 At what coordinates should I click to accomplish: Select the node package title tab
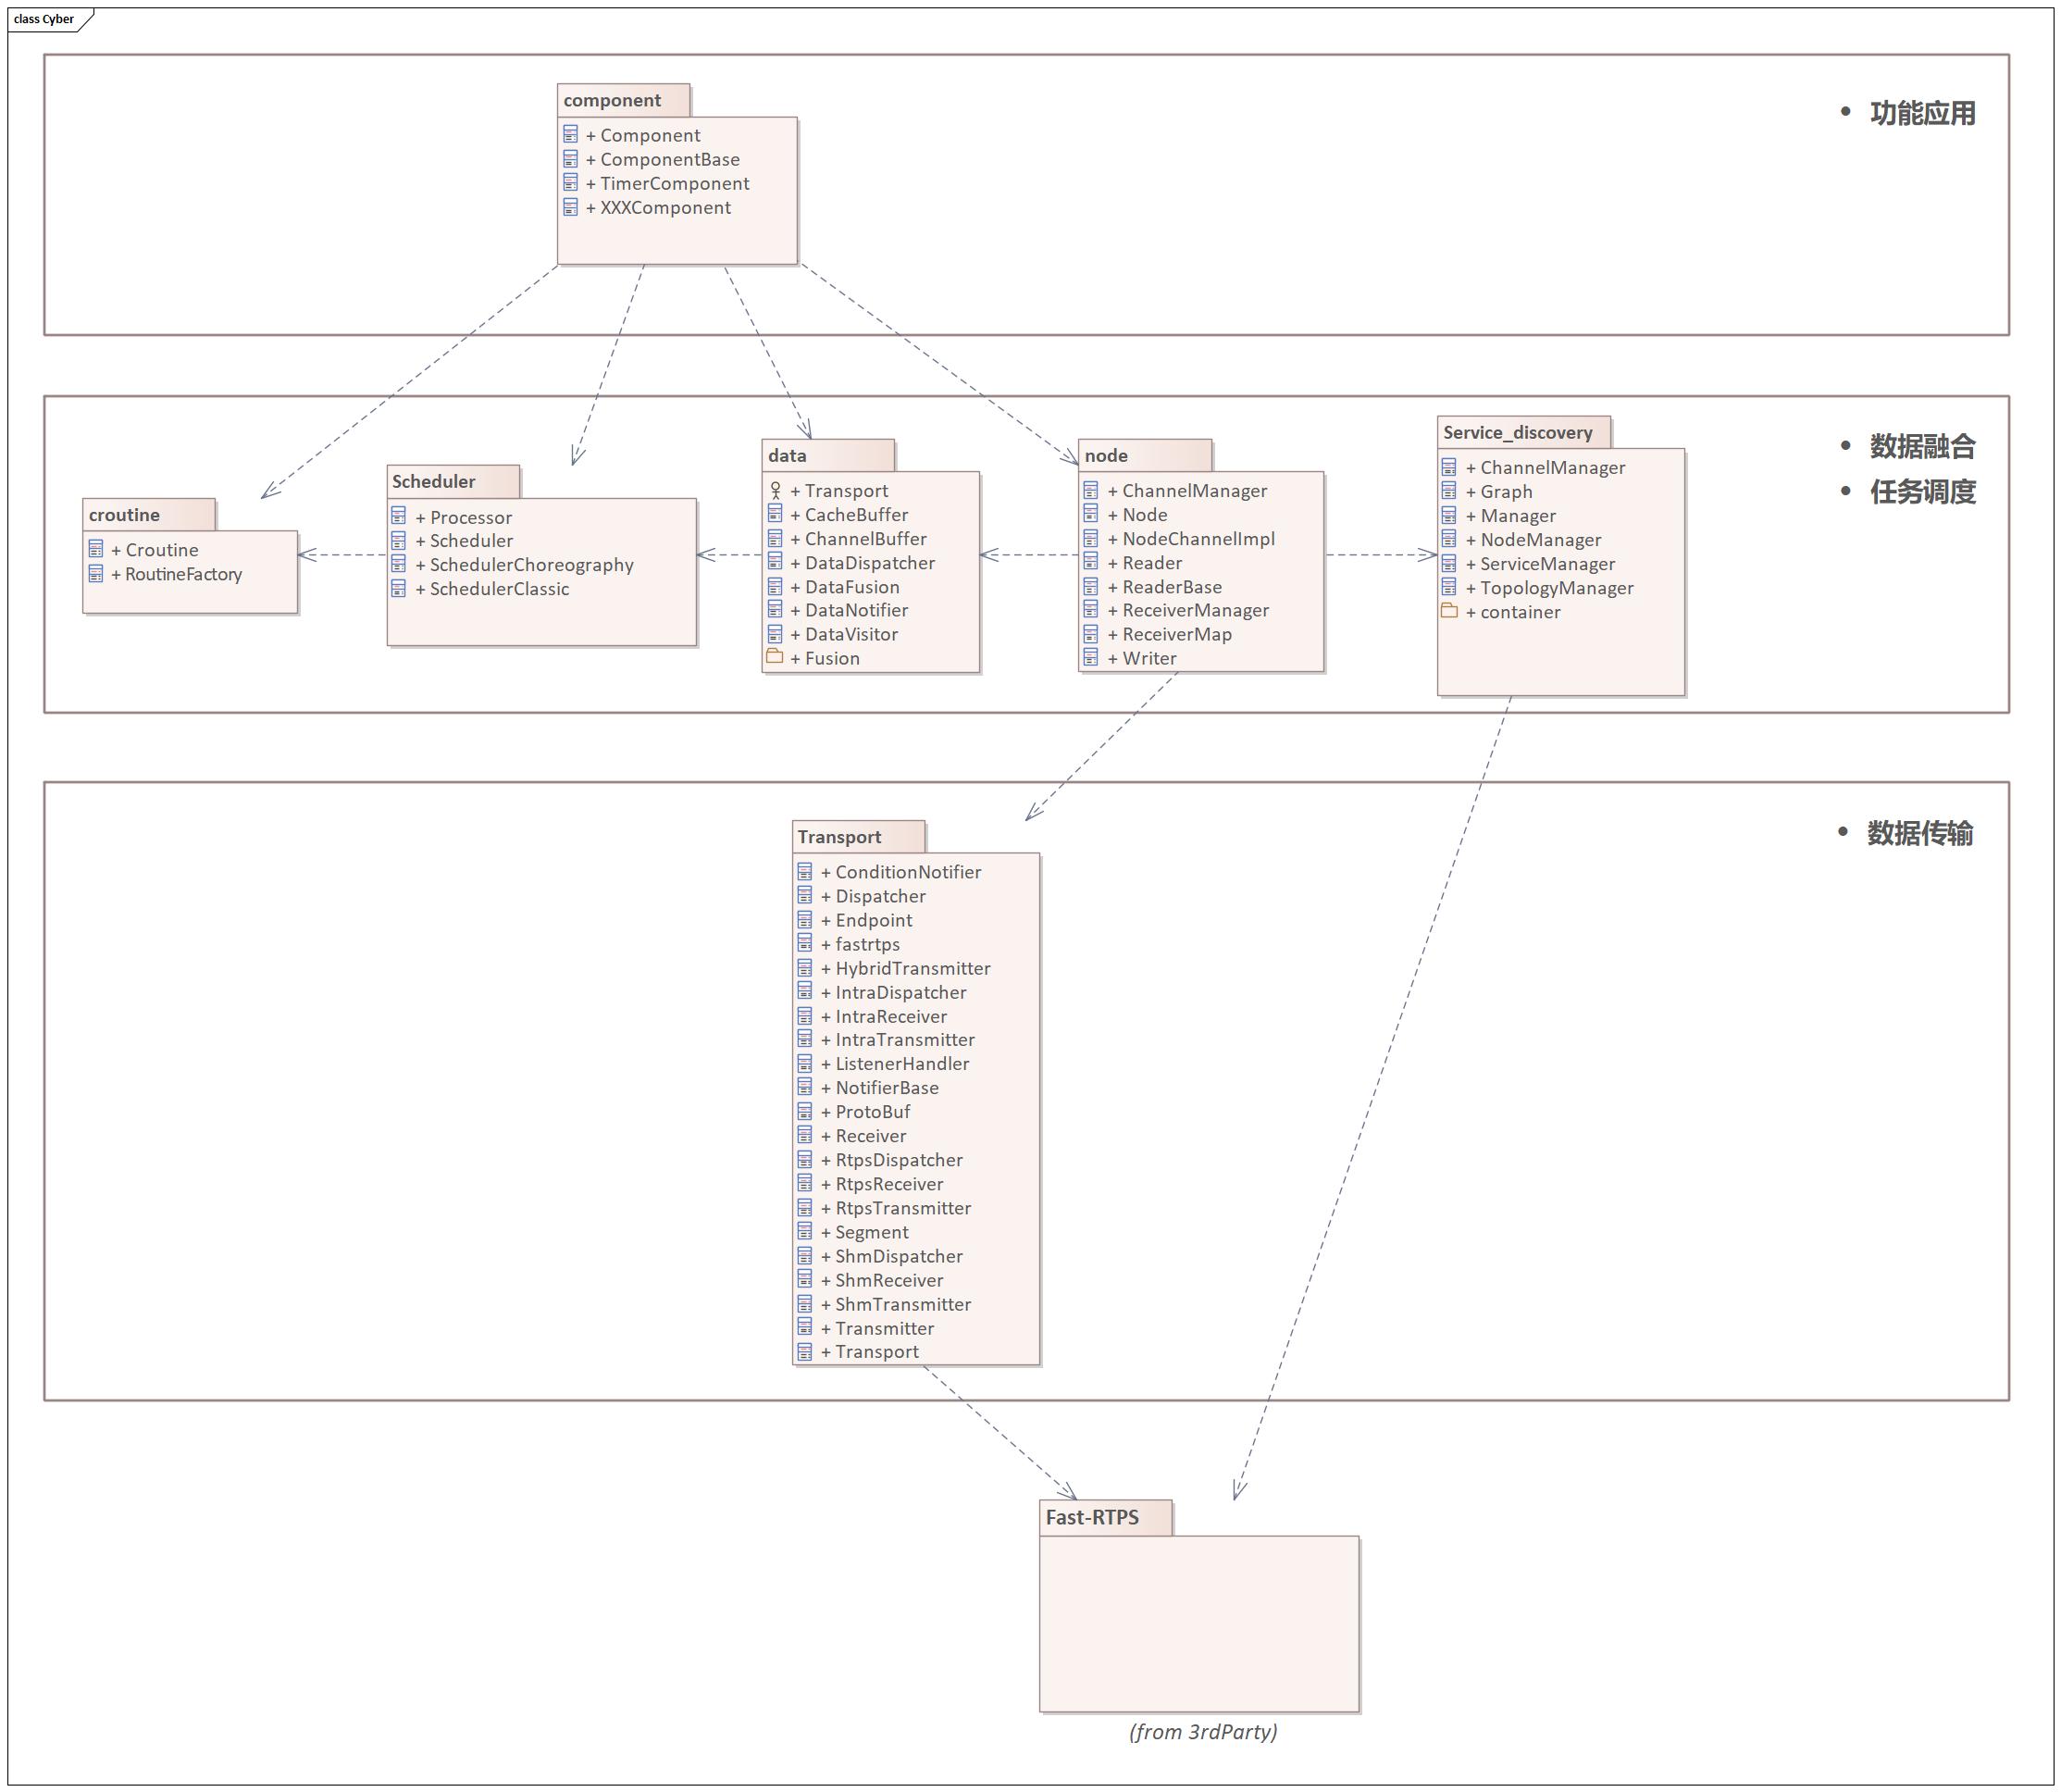pyautogui.click(x=1145, y=455)
